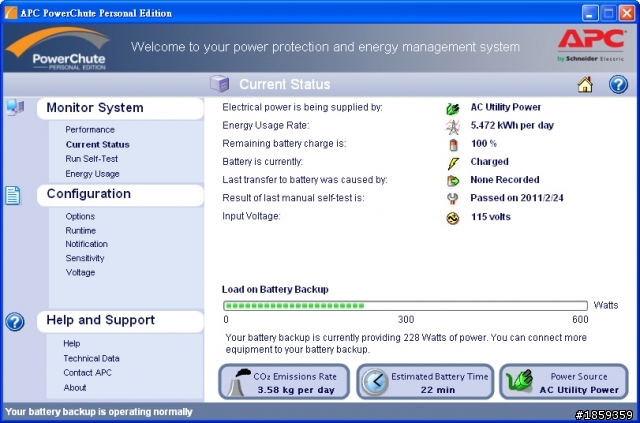640x423 pixels.
Task: Open the Run Self-Test page
Action: (91, 159)
